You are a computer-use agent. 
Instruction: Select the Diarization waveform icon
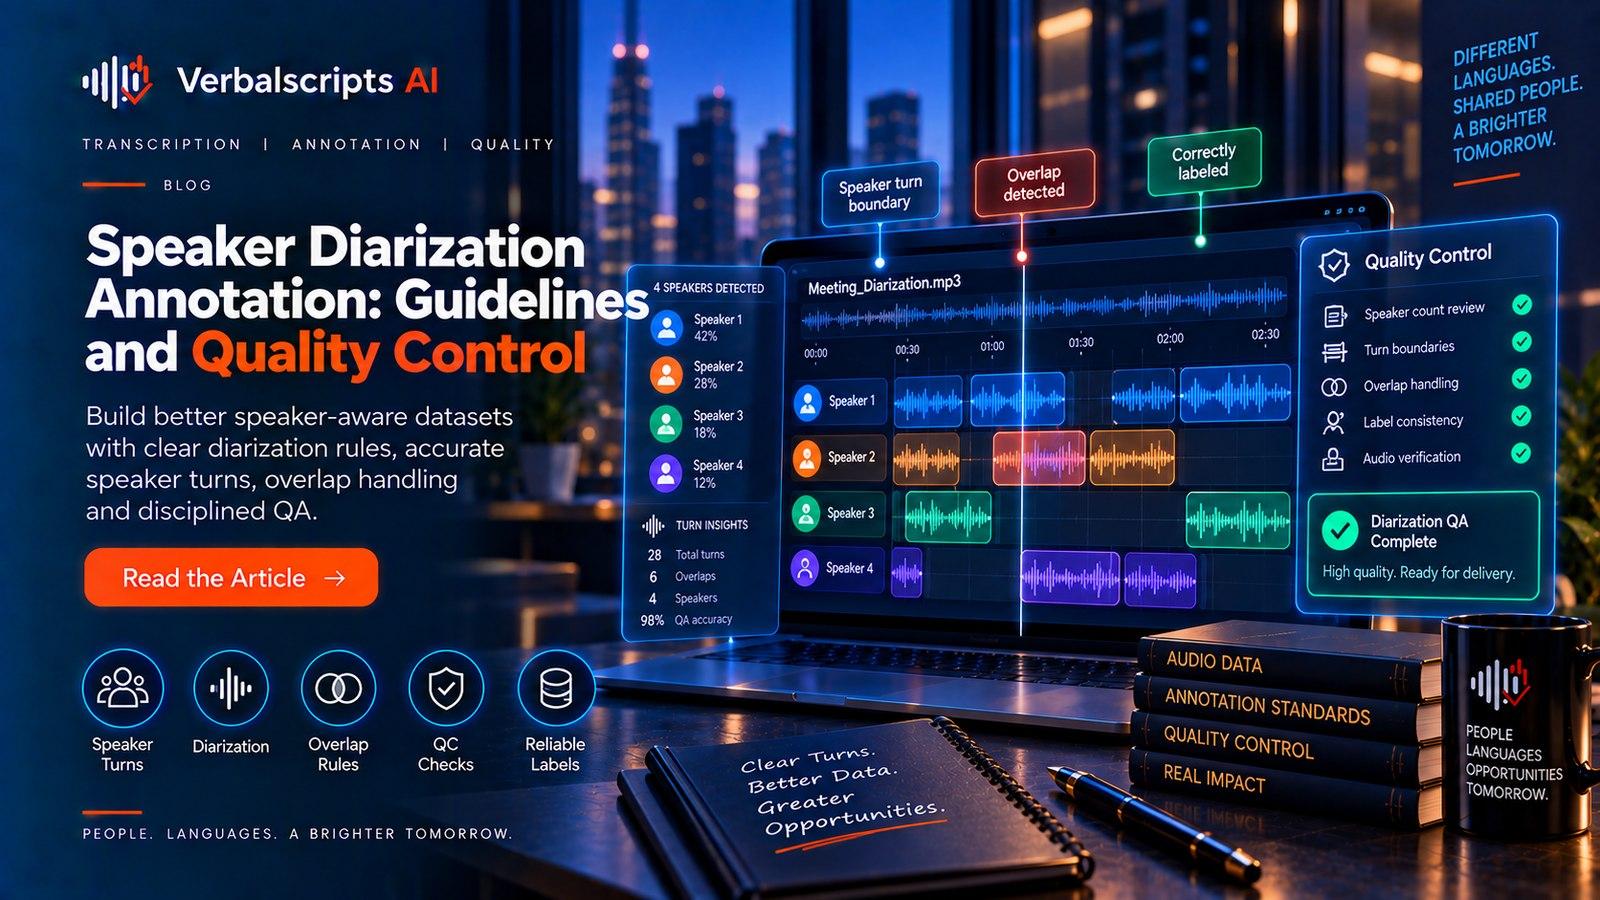pos(231,688)
